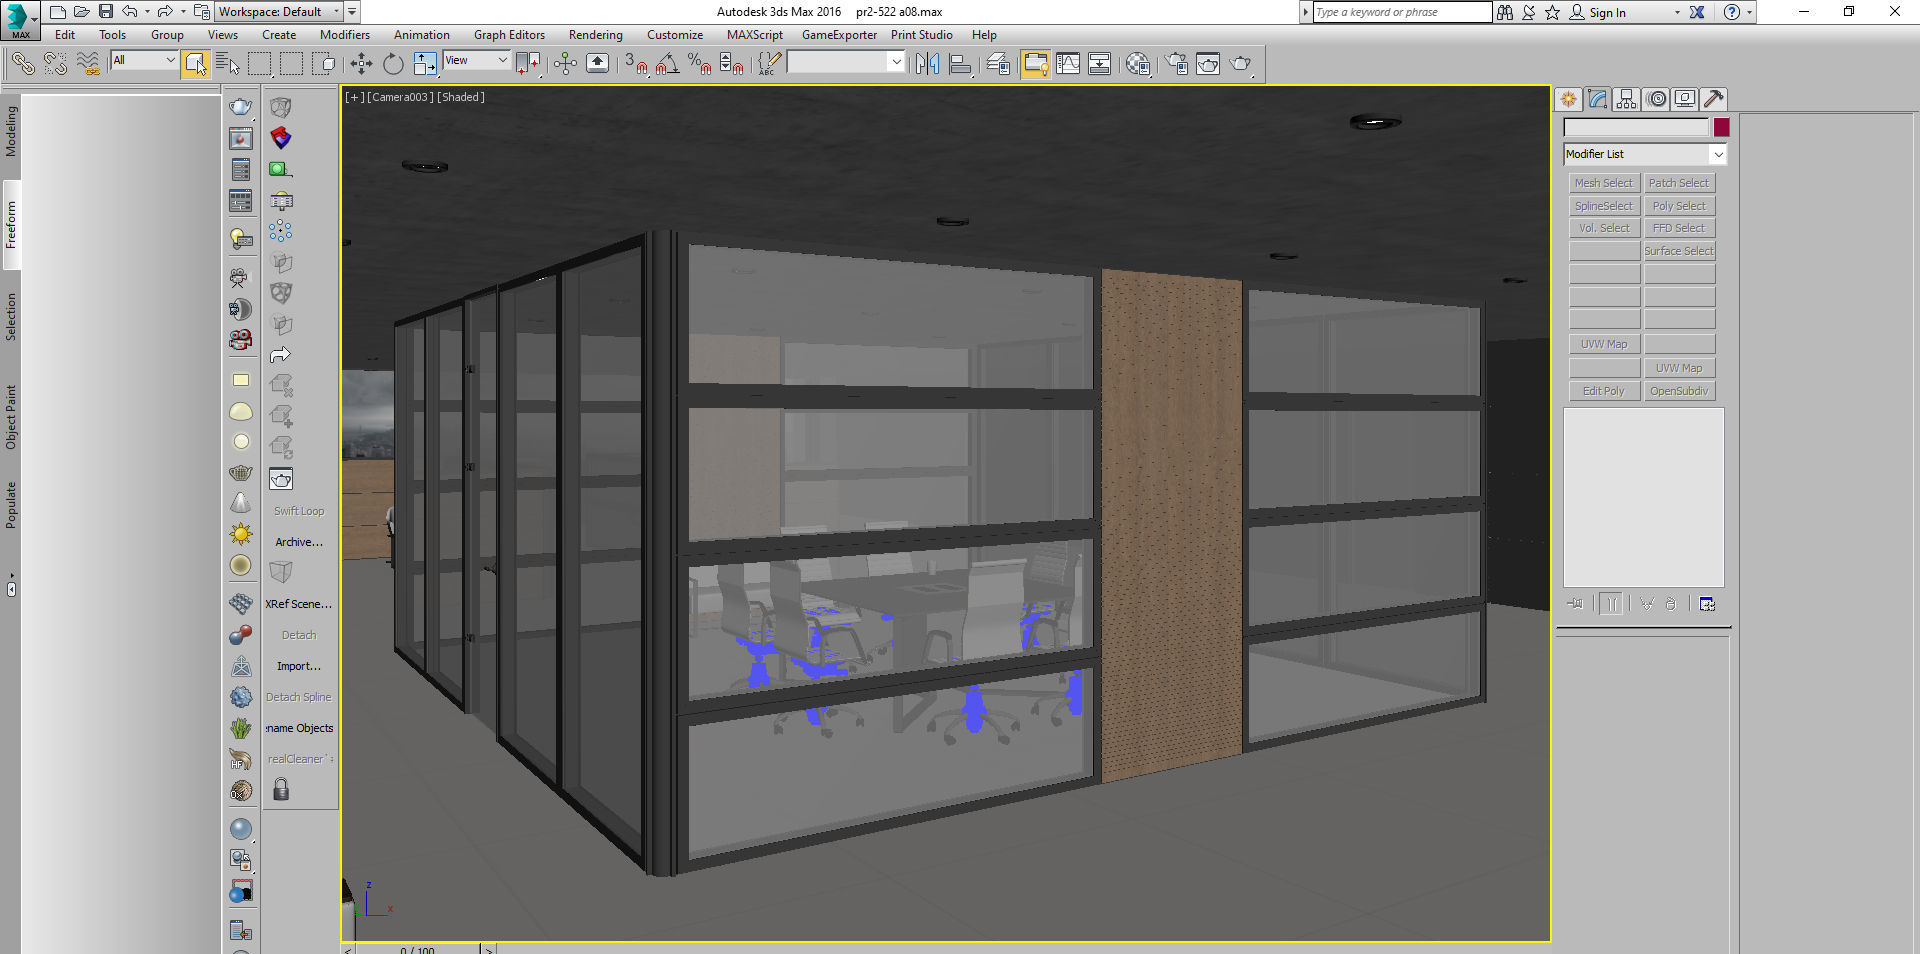Click the object color swatch
This screenshot has width=1920, height=954.
coord(1721,127)
